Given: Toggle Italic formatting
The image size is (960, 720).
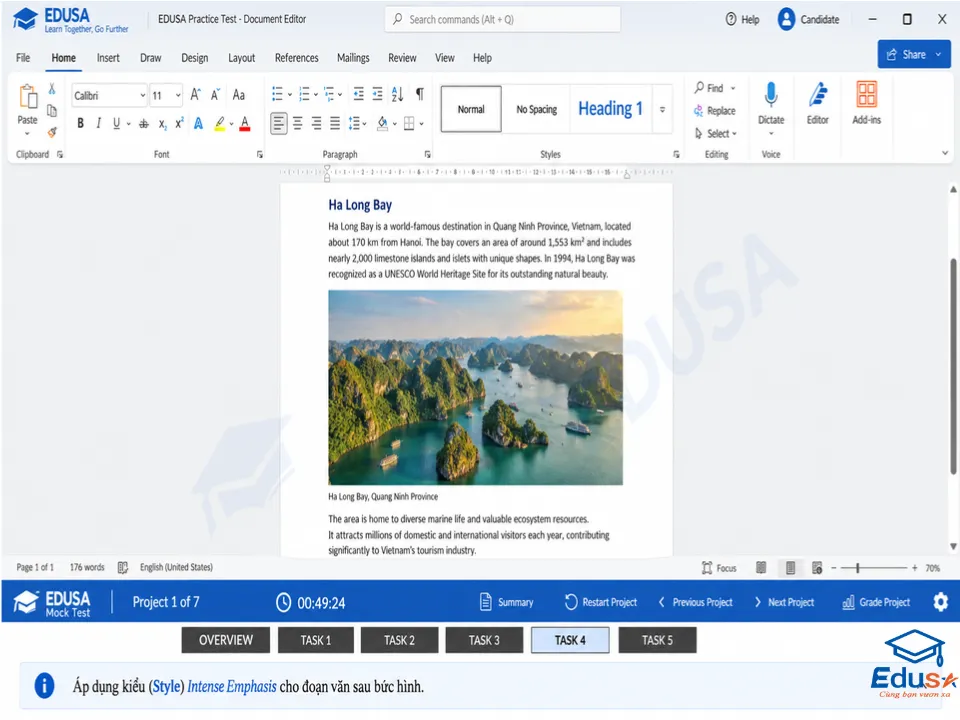Looking at the screenshot, I should coord(98,124).
